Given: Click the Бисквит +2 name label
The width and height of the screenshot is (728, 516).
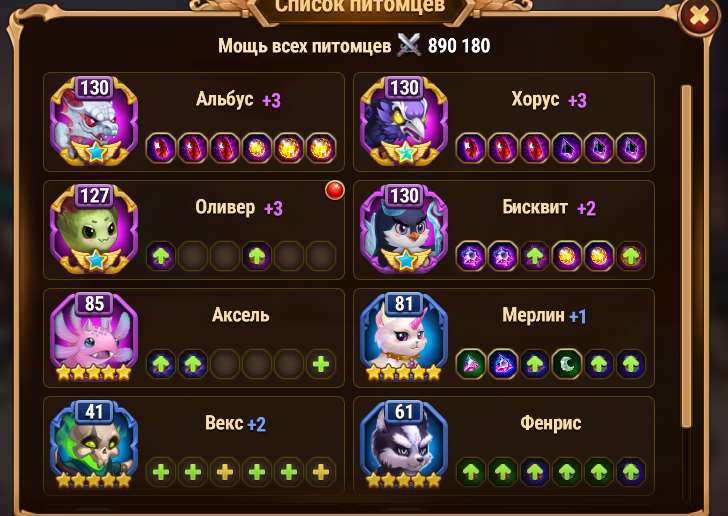Looking at the screenshot, I should 547,208.
